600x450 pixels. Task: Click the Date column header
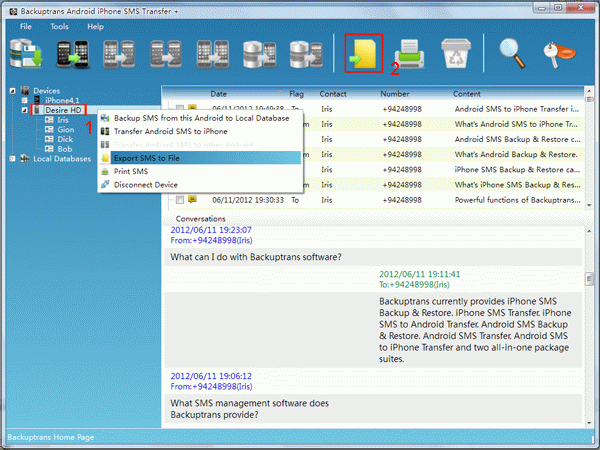(218, 94)
